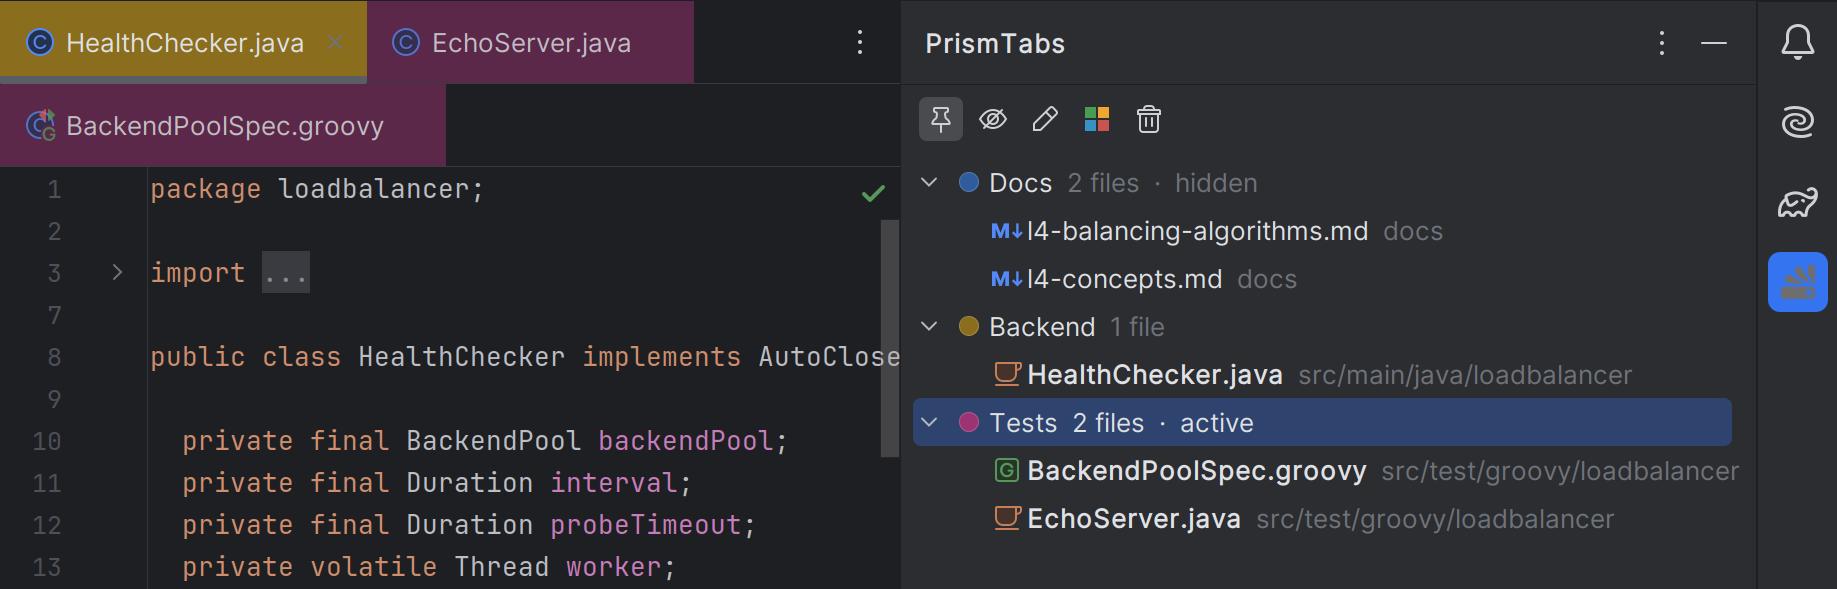
Task: Hide the PrismTabs panel with minimize dash
Action: (1714, 43)
